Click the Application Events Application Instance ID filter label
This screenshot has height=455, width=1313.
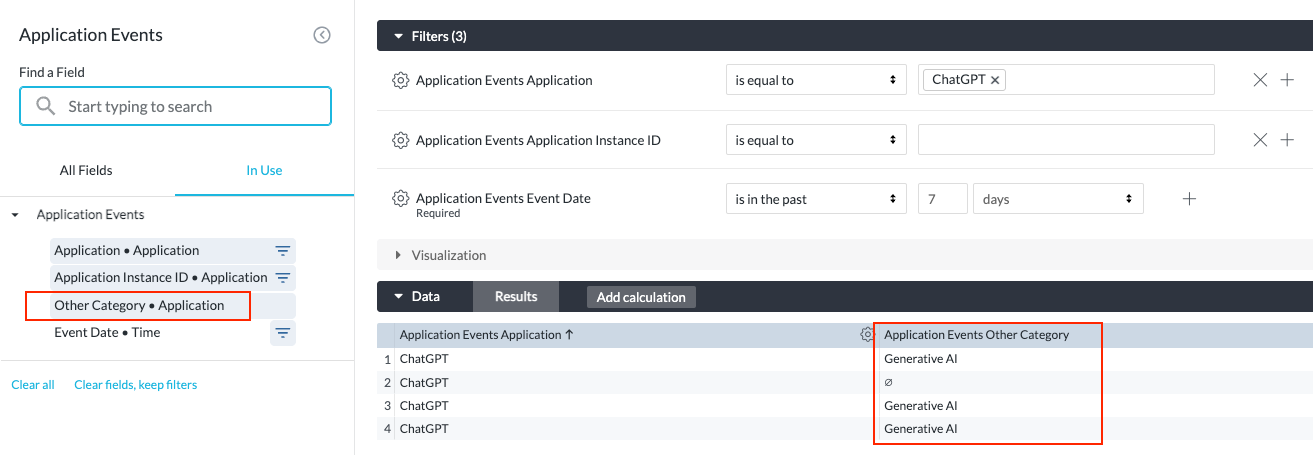[538, 140]
